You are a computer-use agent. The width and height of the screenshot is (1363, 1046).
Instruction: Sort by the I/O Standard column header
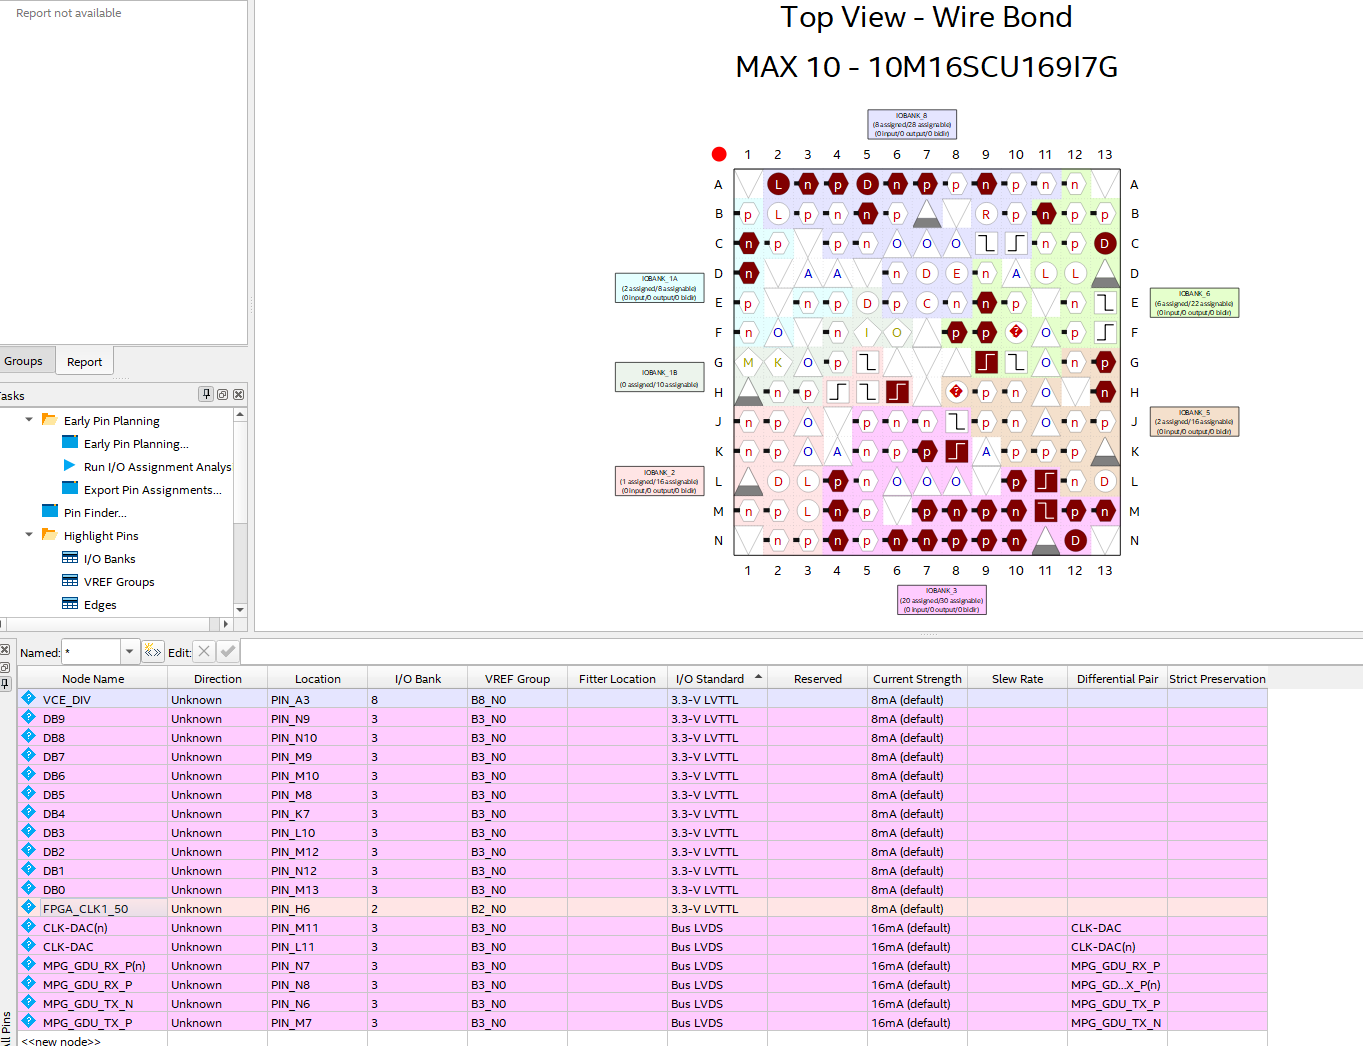717,678
